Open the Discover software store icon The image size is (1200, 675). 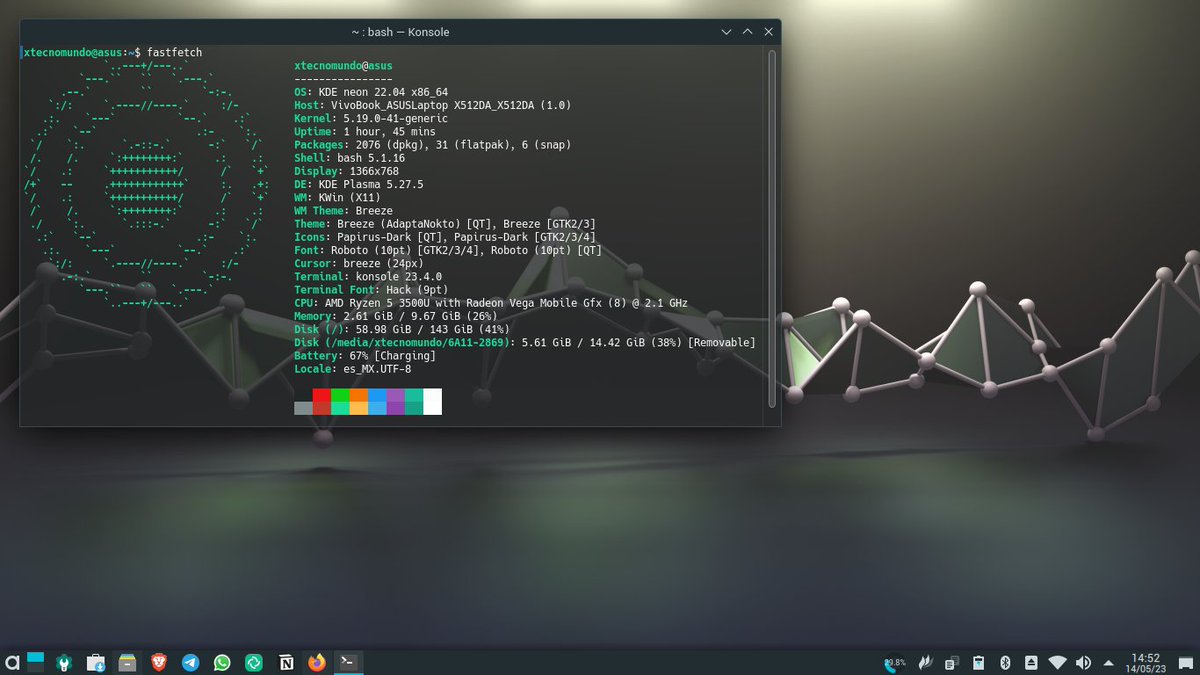96,662
